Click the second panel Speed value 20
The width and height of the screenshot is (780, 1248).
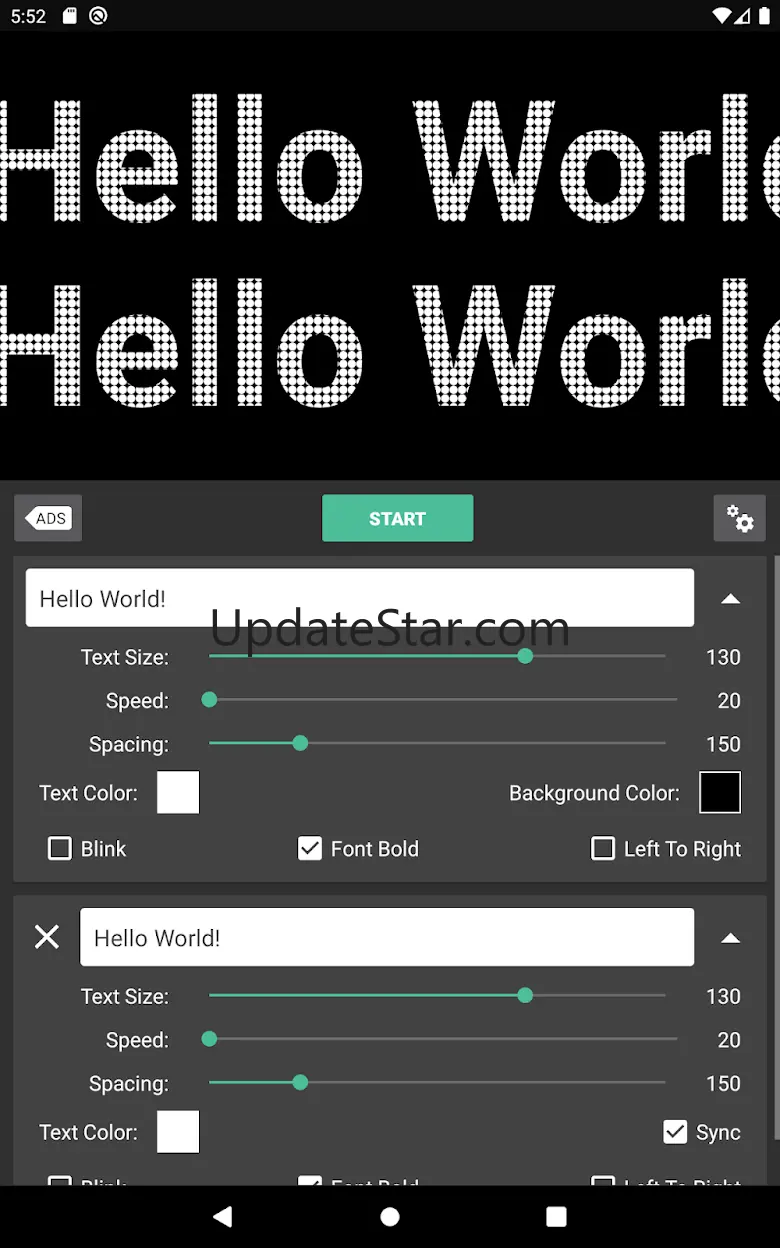pyautogui.click(x=729, y=1039)
